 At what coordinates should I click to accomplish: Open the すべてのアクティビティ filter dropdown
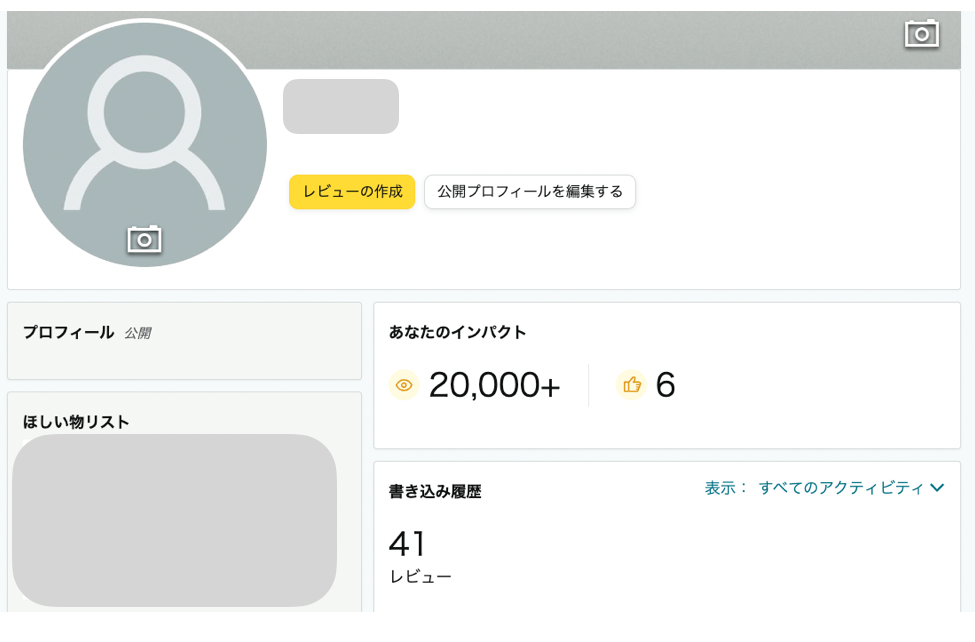pos(840,488)
